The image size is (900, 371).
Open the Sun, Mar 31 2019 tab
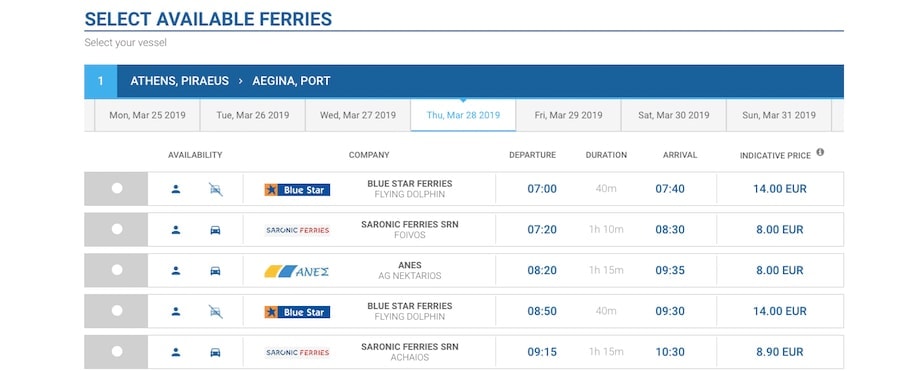click(779, 115)
